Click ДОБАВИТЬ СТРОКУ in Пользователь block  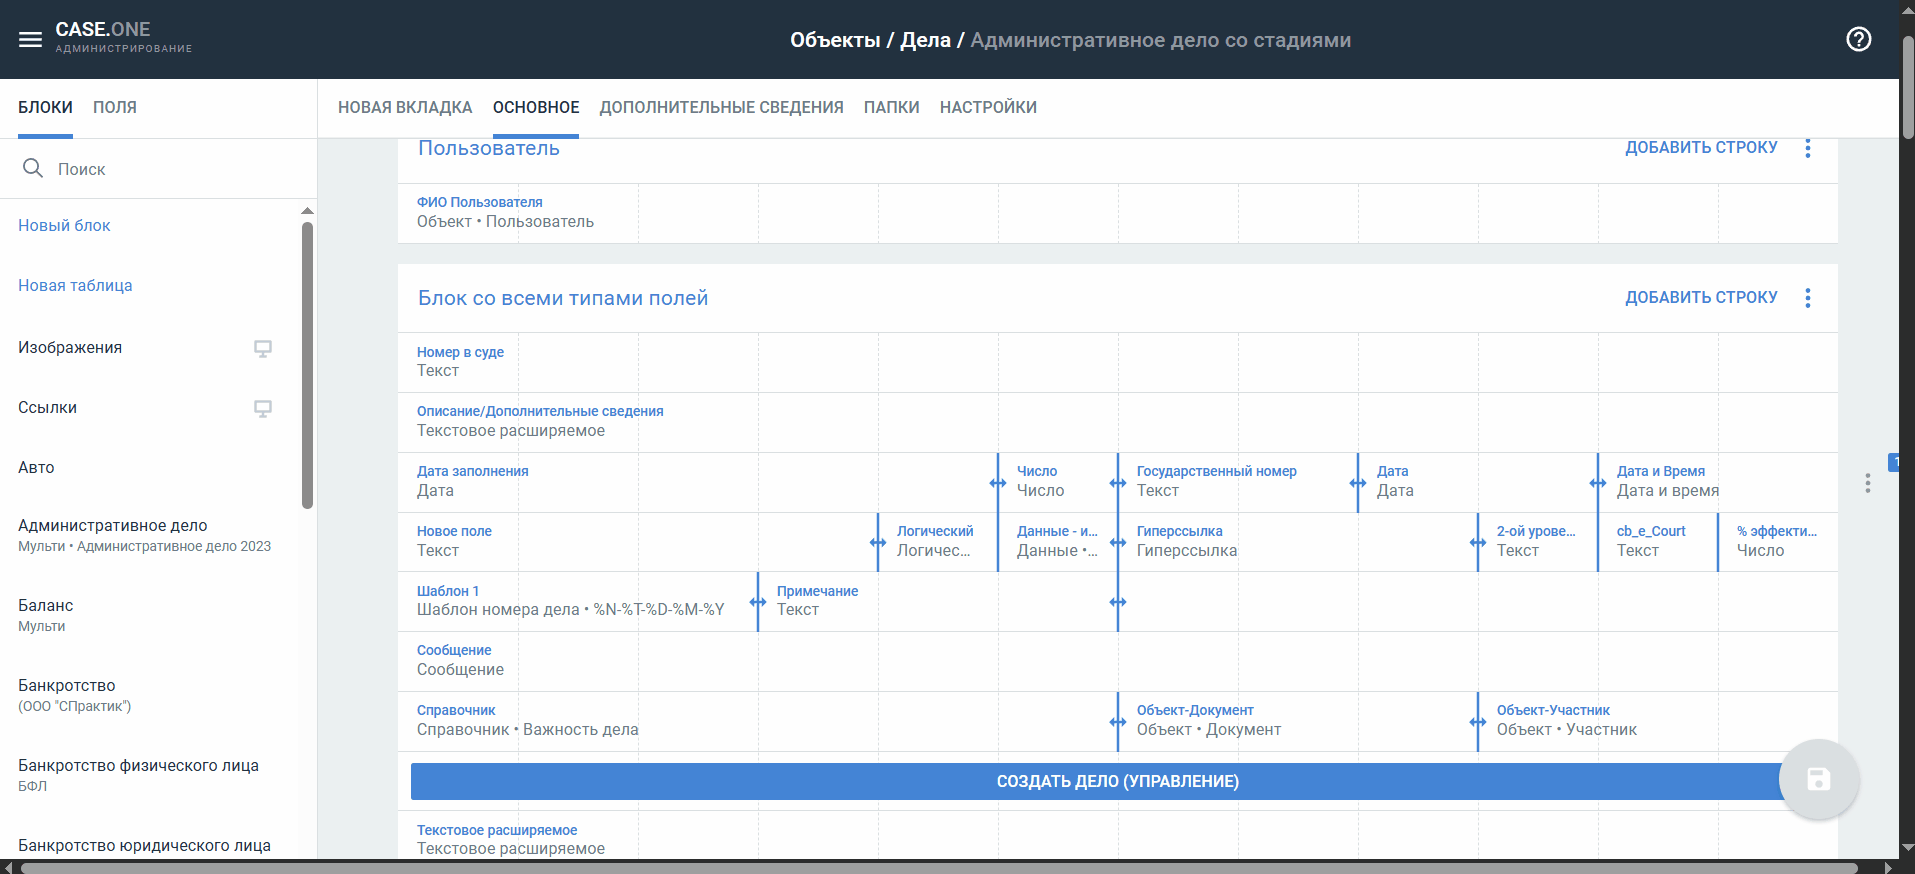[1701, 148]
